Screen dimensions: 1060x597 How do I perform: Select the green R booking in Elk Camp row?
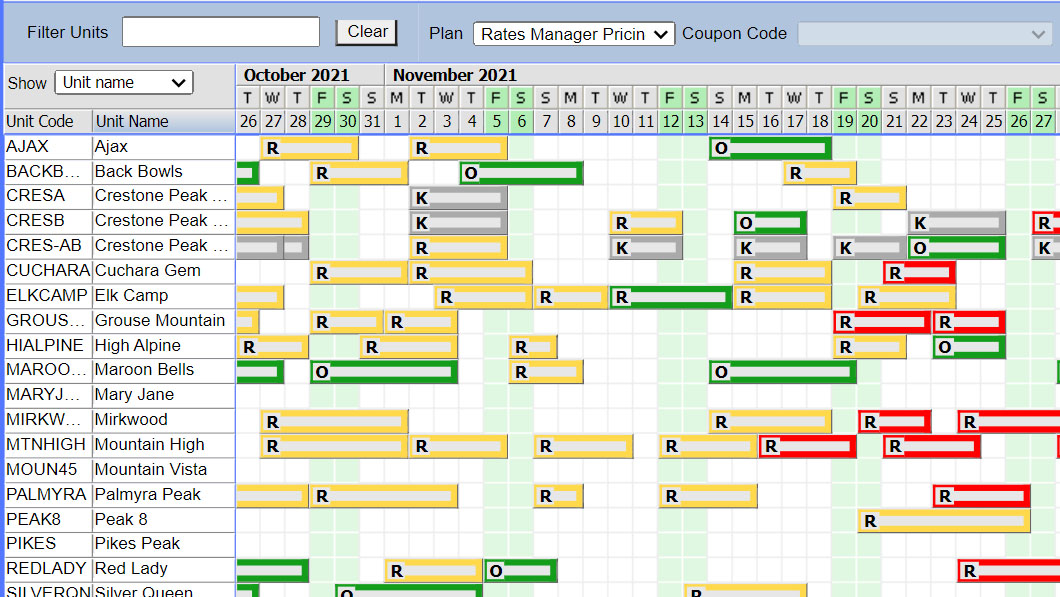pyautogui.click(x=671, y=297)
